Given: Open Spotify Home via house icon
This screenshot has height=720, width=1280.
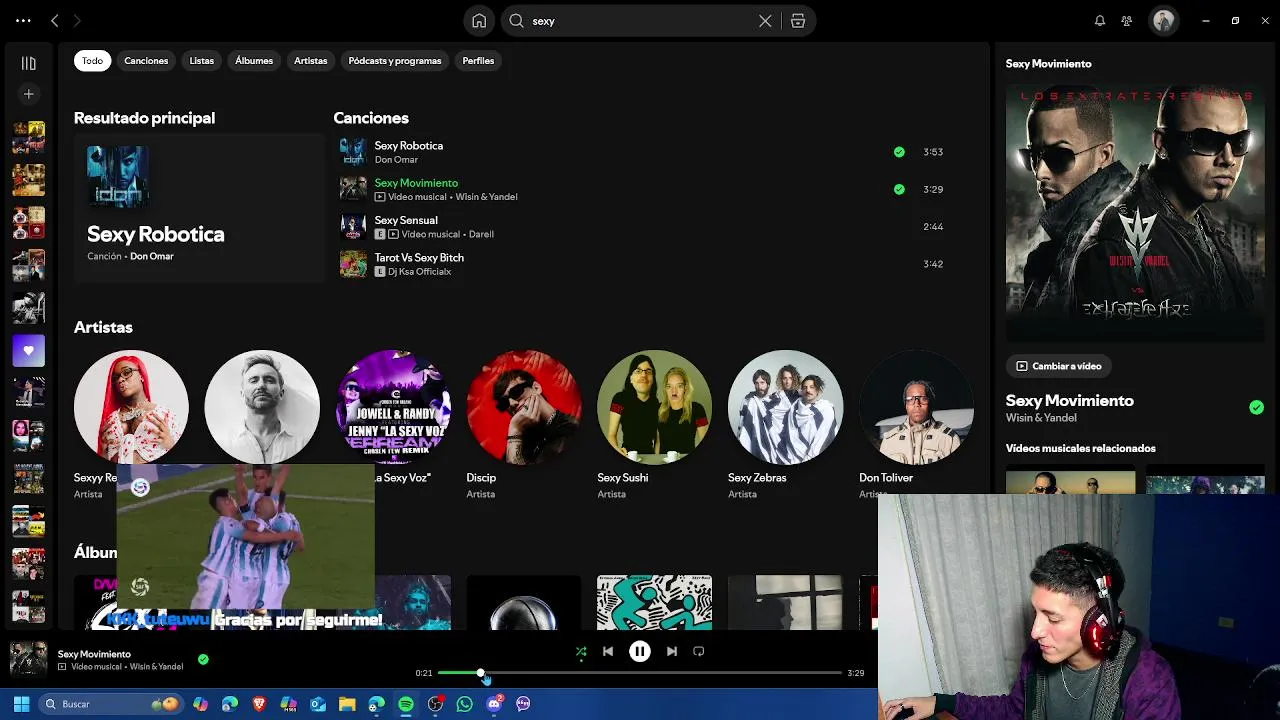Looking at the screenshot, I should tap(479, 21).
